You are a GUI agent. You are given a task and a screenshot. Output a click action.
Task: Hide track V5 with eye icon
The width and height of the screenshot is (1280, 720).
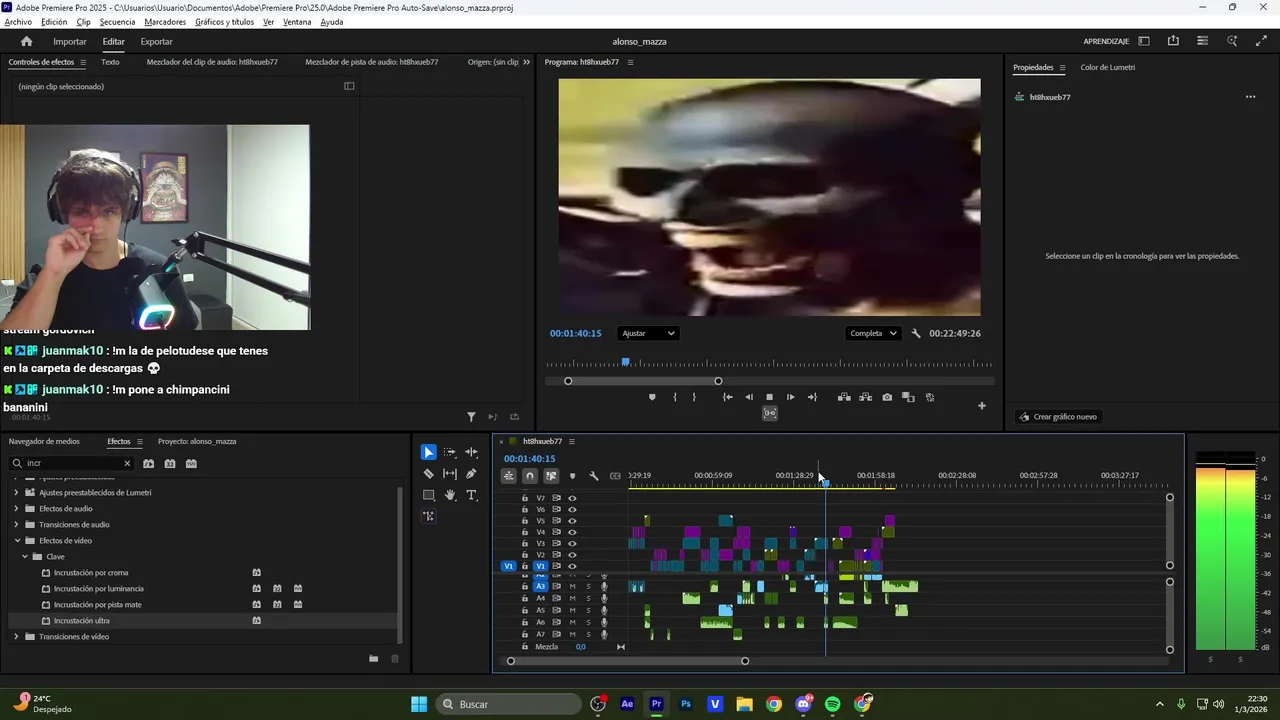[x=572, y=521]
